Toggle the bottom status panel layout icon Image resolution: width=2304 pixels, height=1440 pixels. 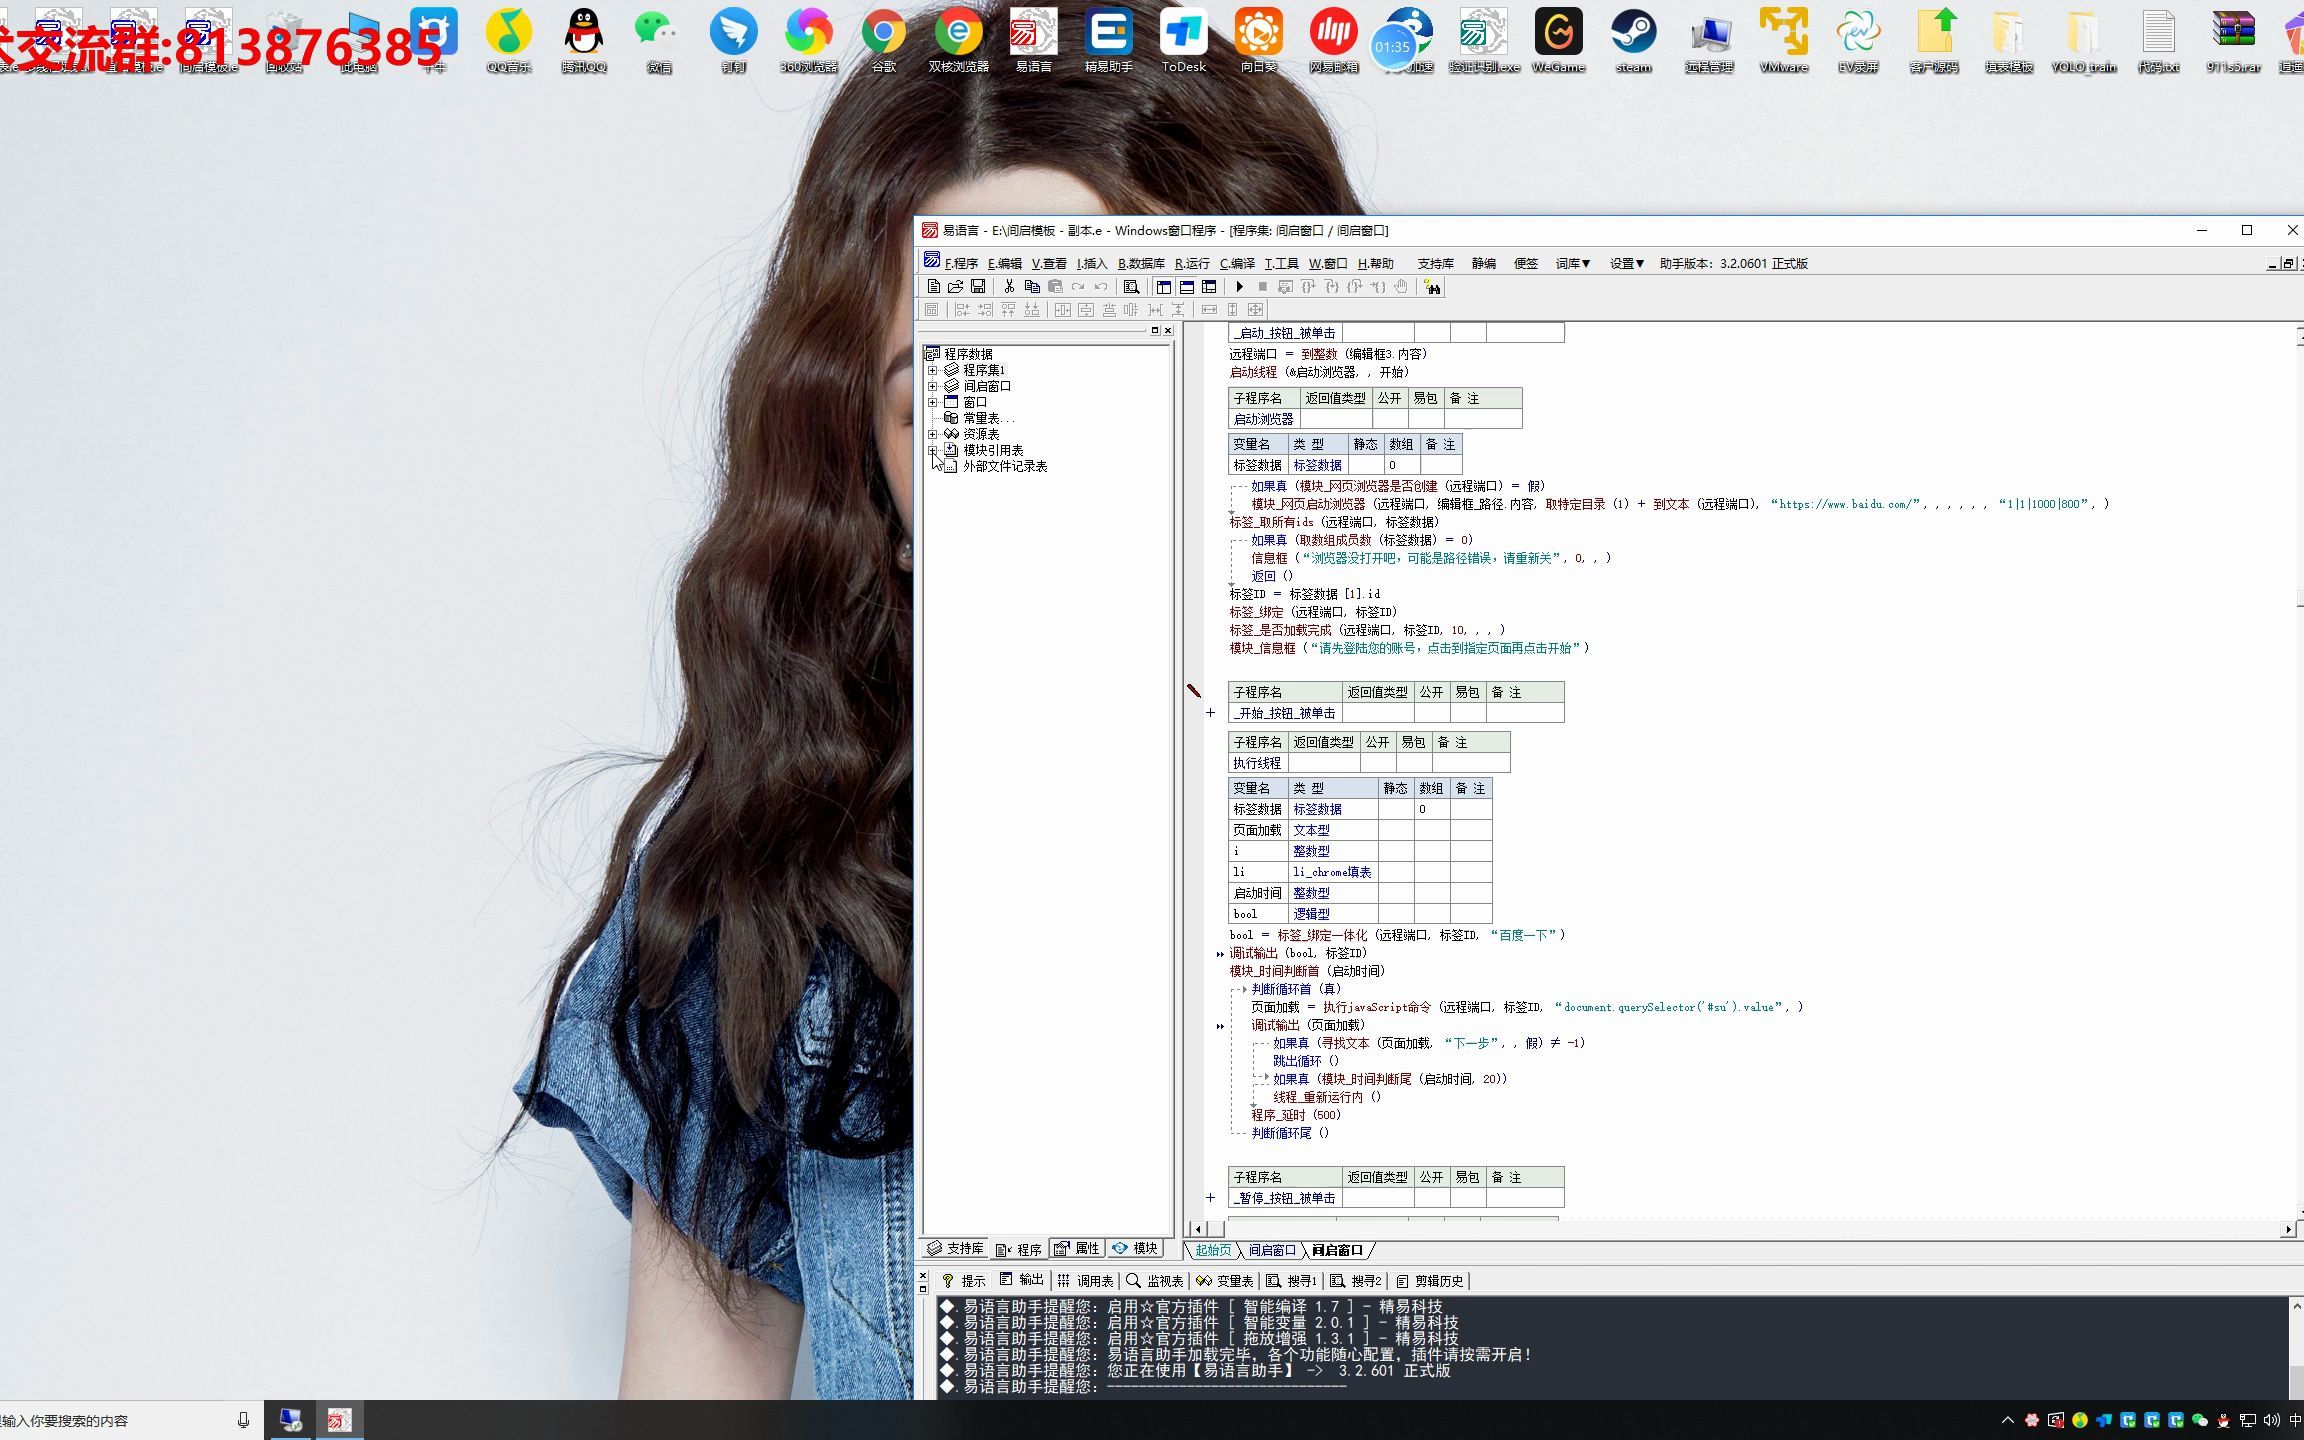[x=1187, y=287]
